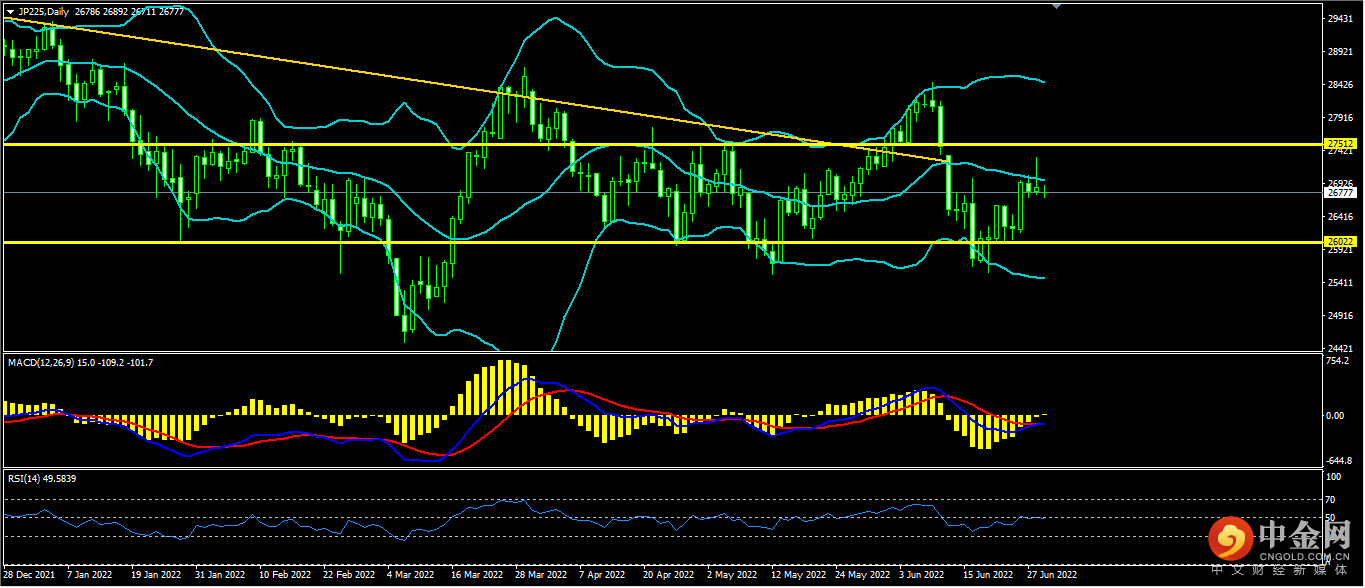The image size is (1365, 588).
Task: Click the 27916 price scale value
Action: coord(1338,118)
